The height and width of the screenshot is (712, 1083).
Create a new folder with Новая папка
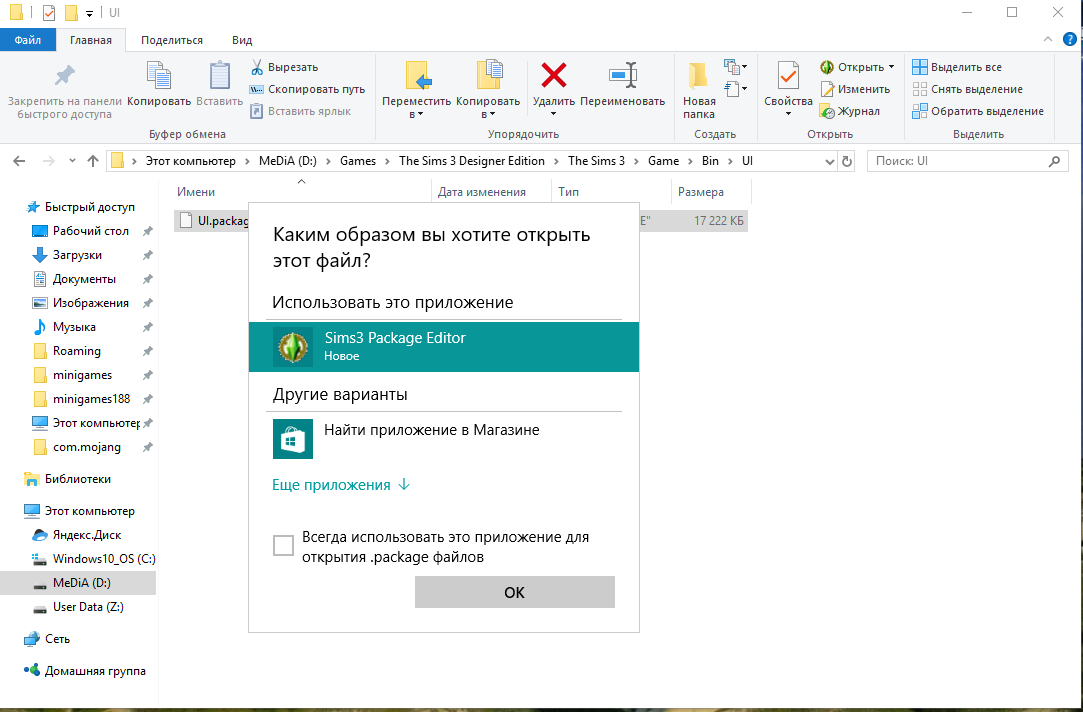[x=699, y=90]
